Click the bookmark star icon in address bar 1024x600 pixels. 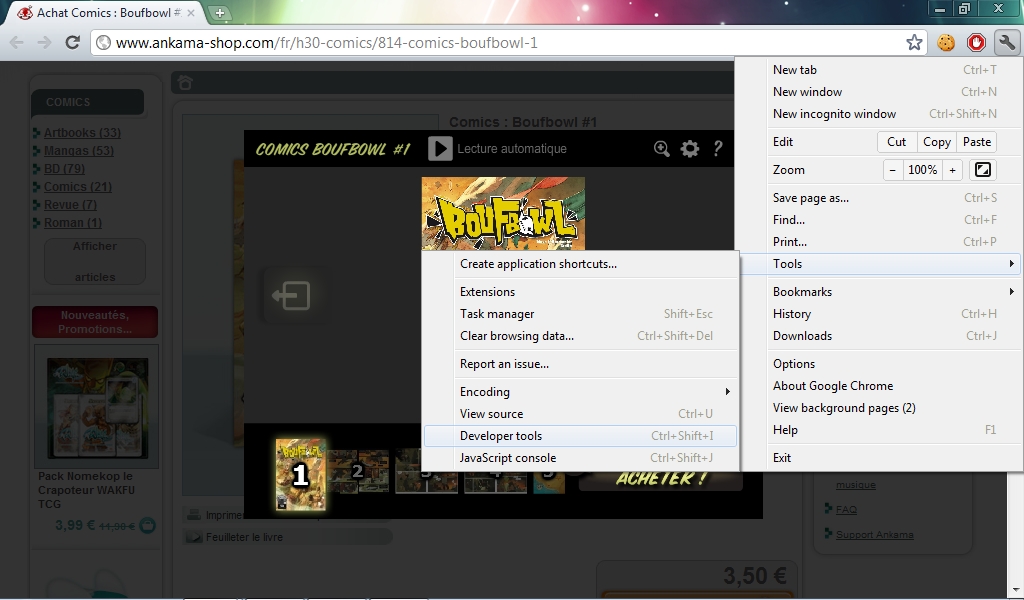tap(914, 43)
